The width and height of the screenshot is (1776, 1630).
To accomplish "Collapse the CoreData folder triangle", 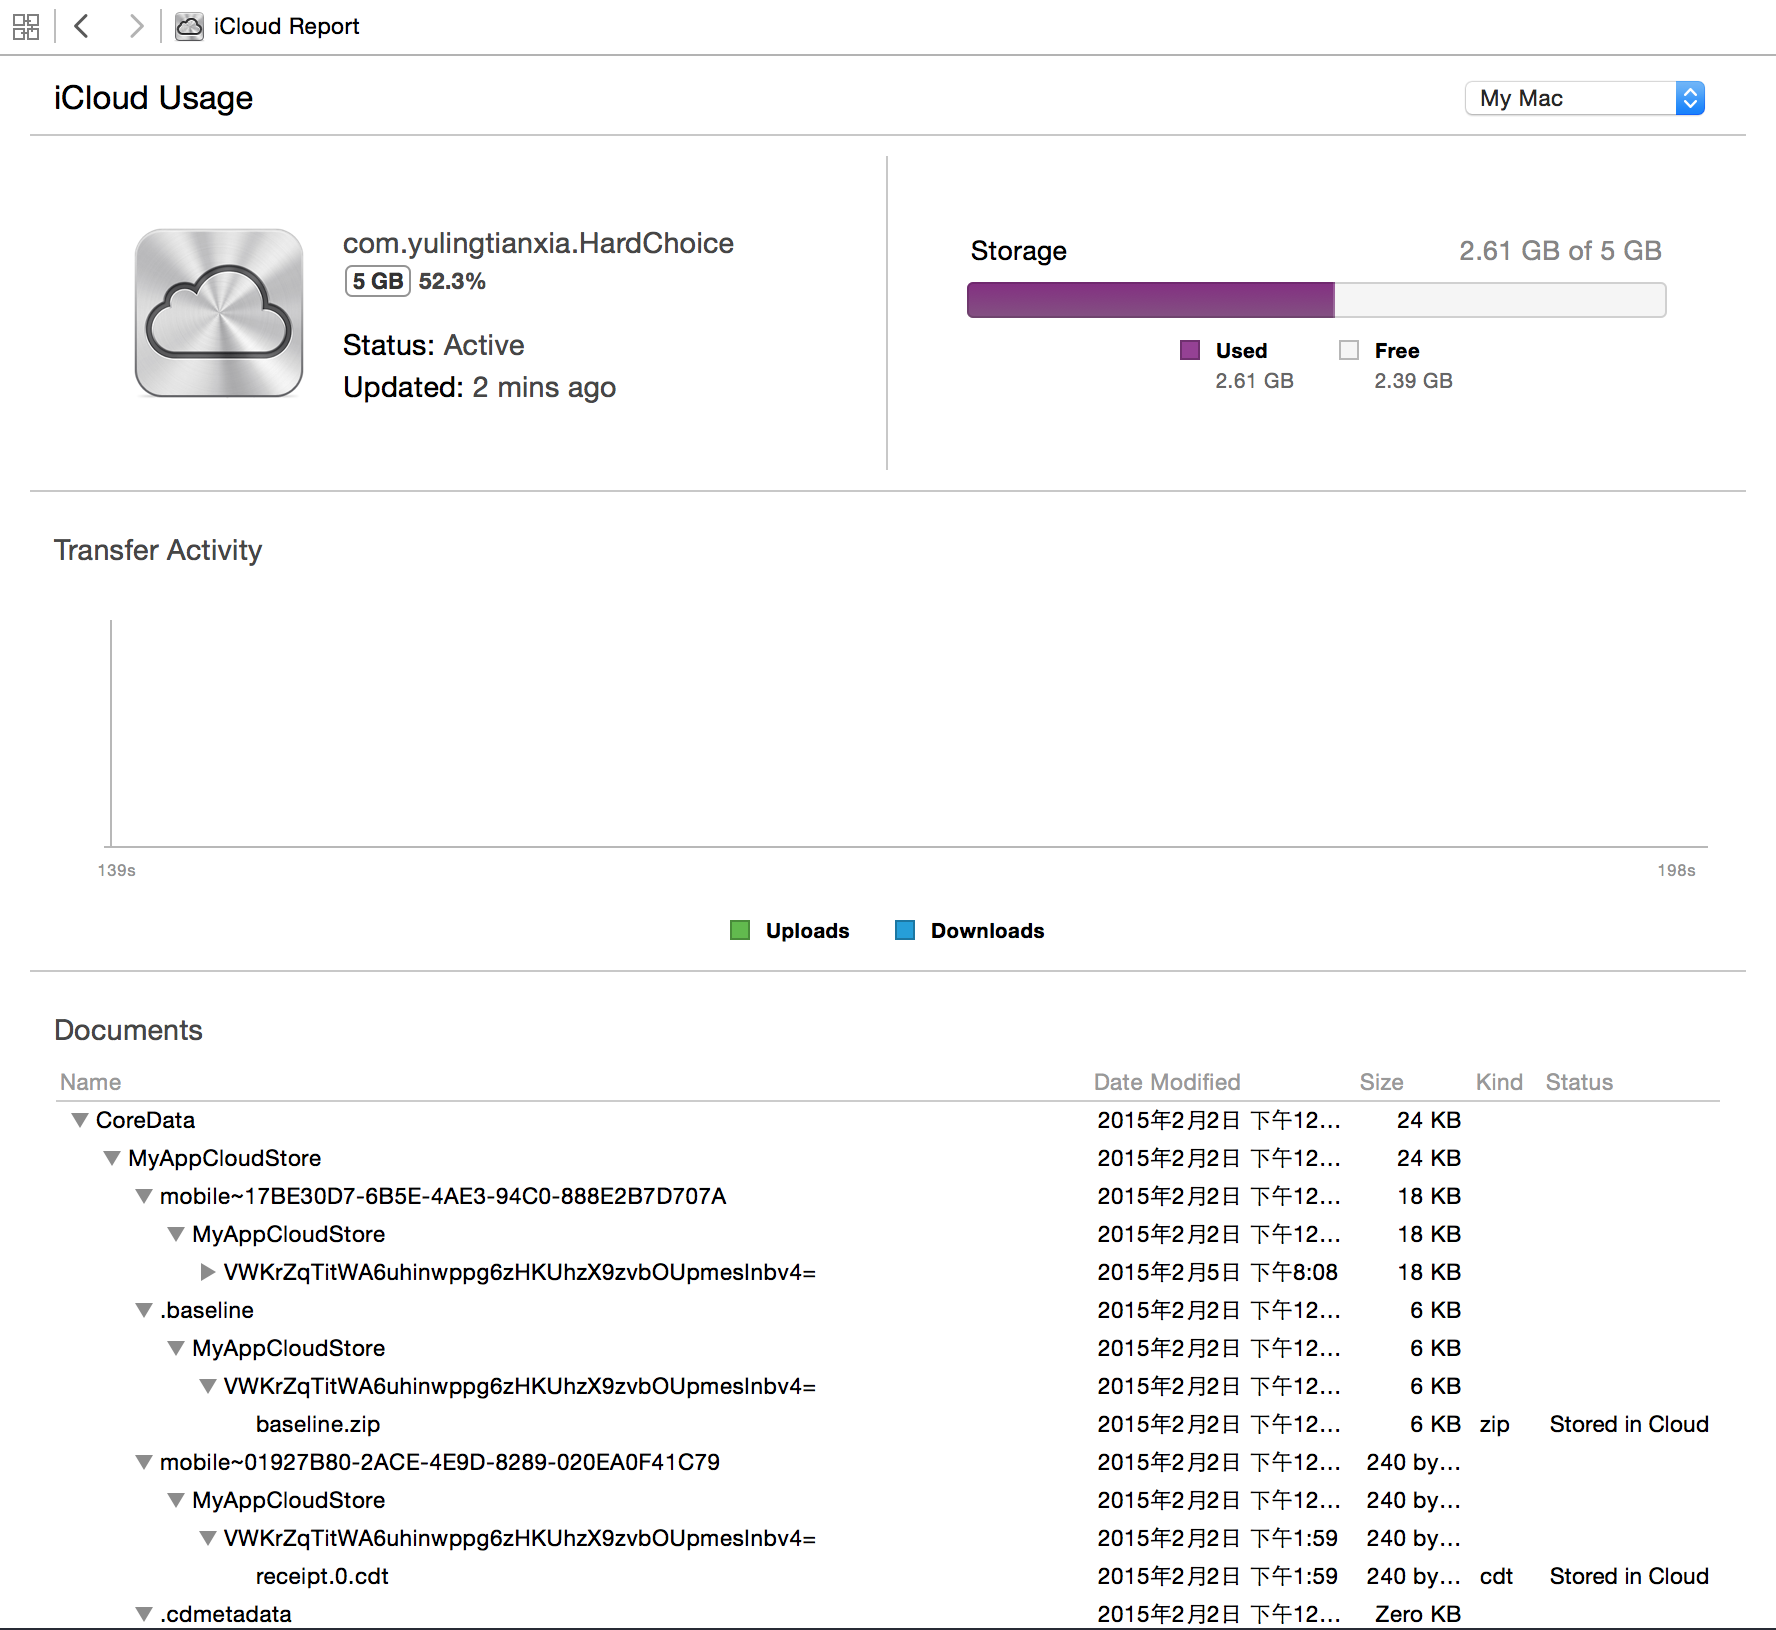I will tap(80, 1120).
